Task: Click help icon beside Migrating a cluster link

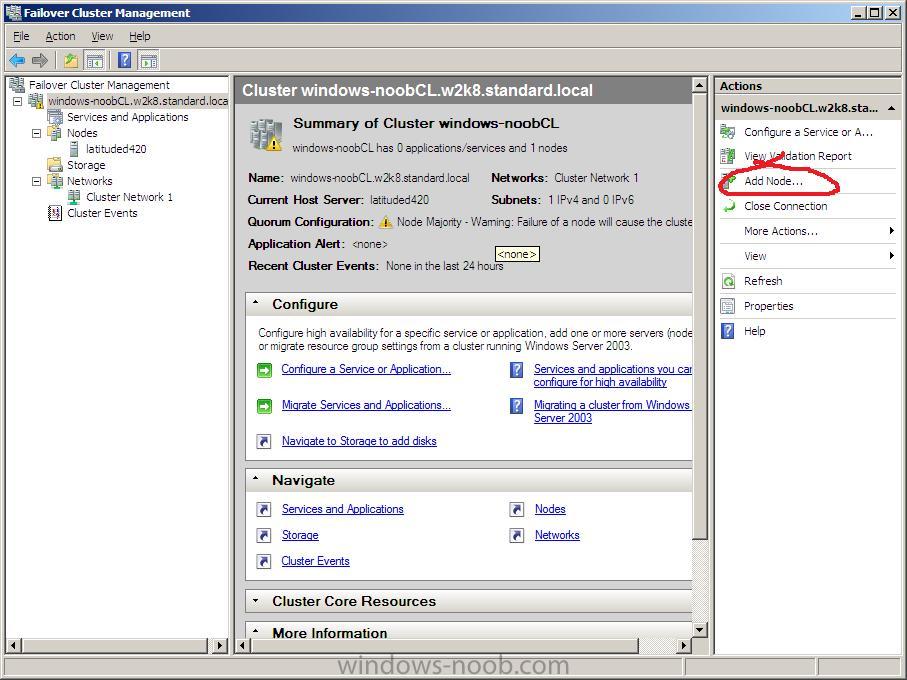Action: pyautogui.click(x=517, y=406)
